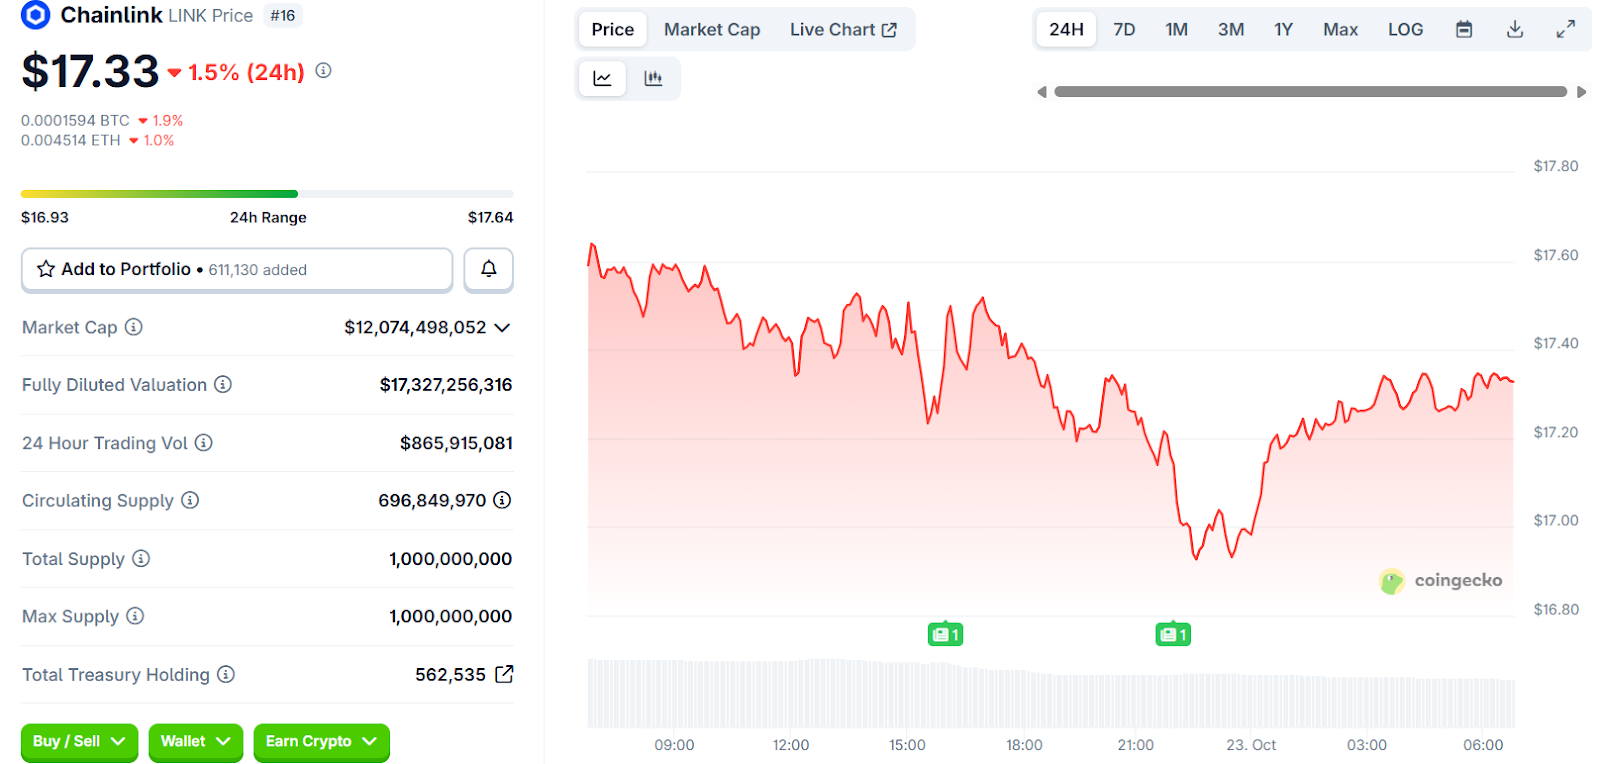Switch to the Market Cap tab

711,30
